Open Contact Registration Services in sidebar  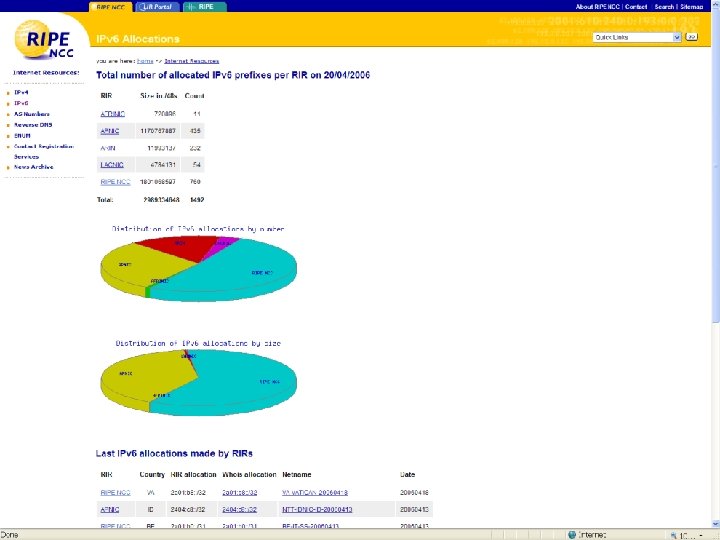tap(44, 152)
